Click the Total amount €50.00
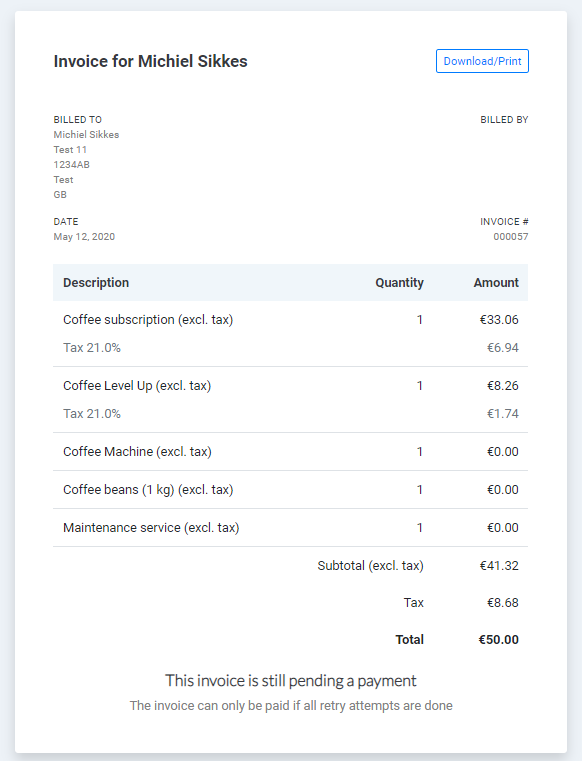This screenshot has width=582, height=761. 499,640
